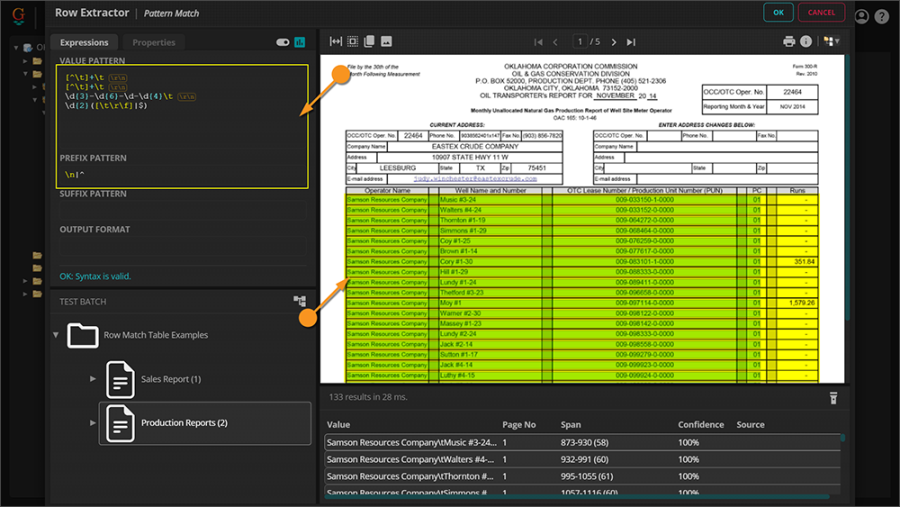Collapse the Row Match Table Examples folder
Screen dimensions: 900x507
point(56,335)
